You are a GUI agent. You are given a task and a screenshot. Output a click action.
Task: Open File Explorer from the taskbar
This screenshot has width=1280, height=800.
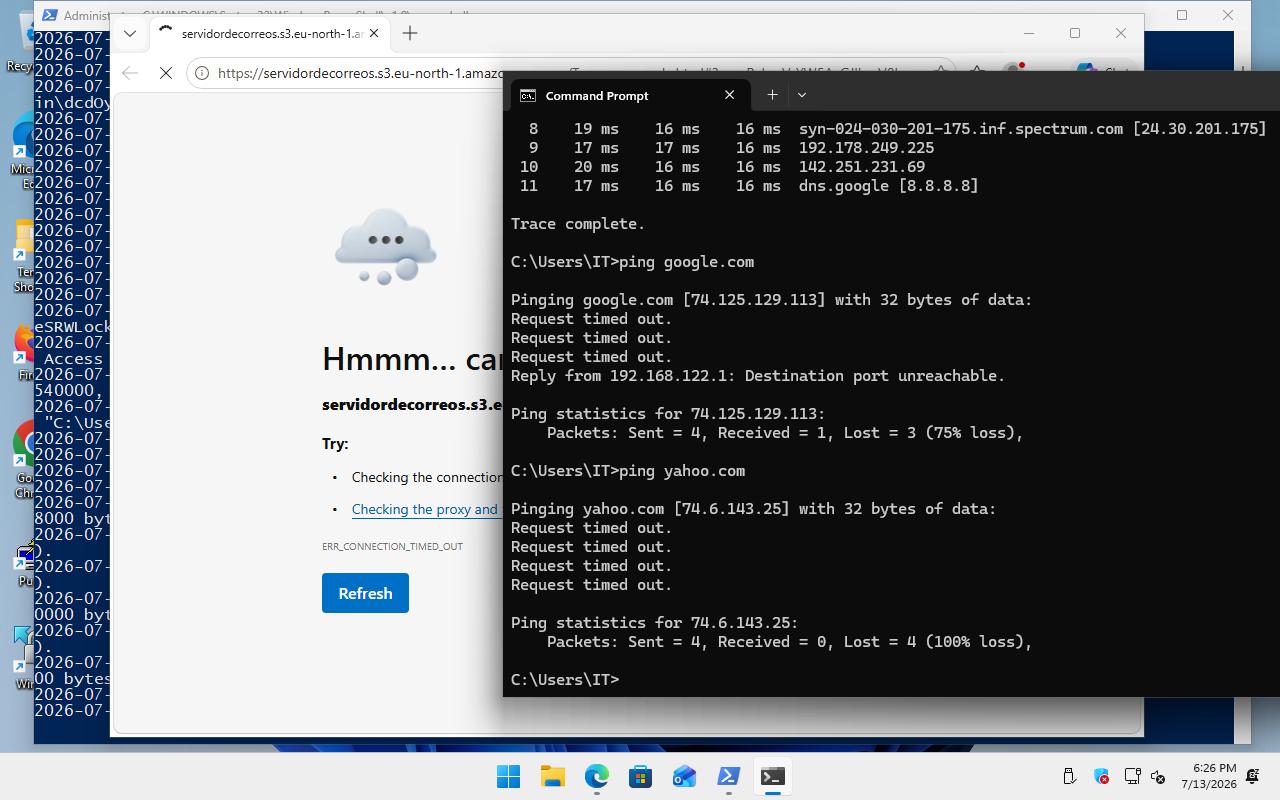[553, 776]
